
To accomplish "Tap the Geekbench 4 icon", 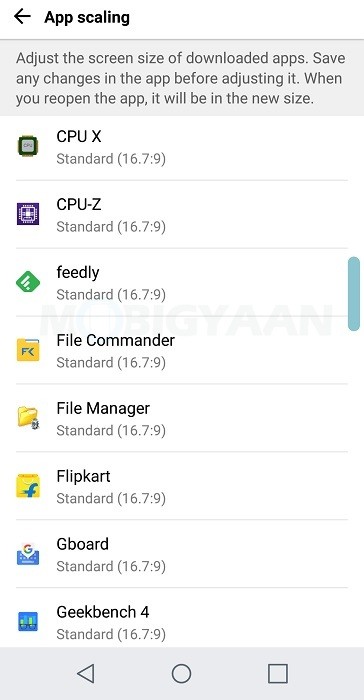I will pyautogui.click(x=28, y=621).
